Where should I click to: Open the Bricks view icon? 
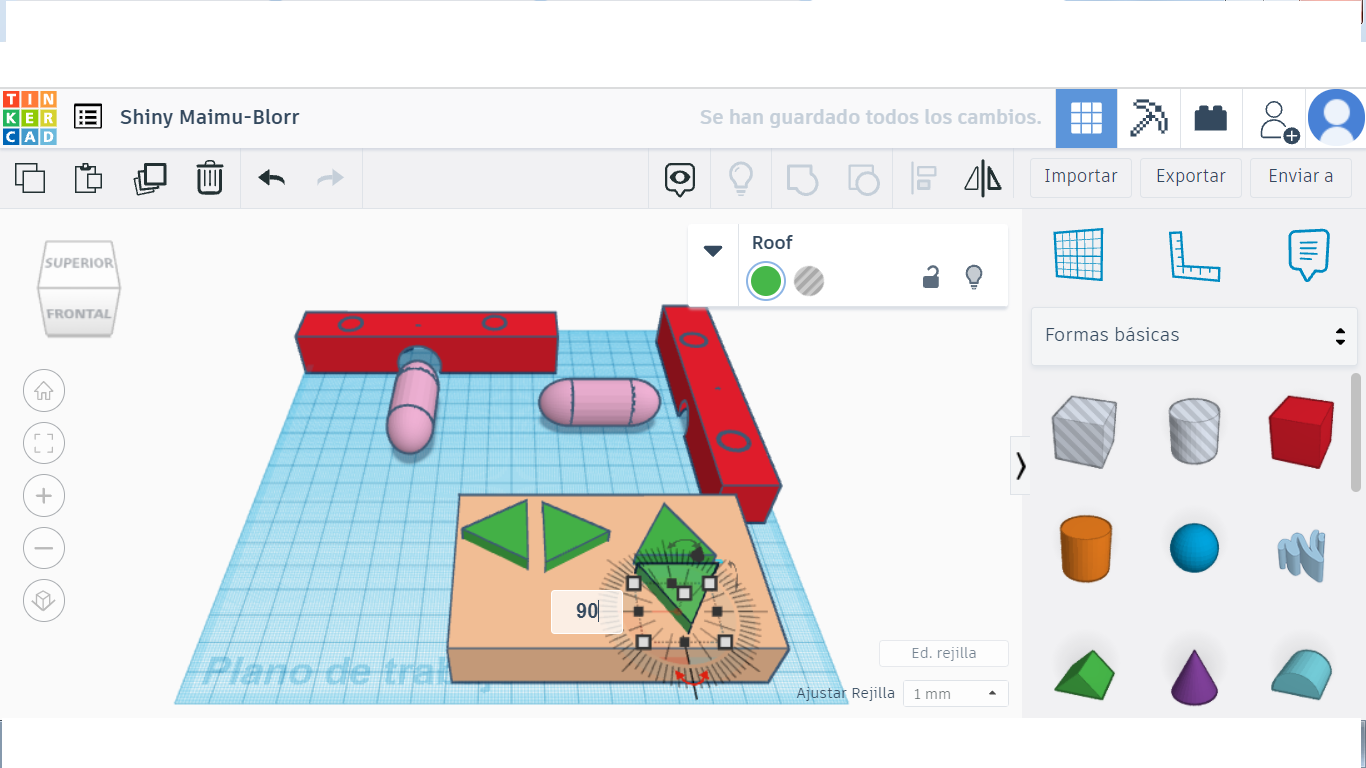click(1211, 118)
